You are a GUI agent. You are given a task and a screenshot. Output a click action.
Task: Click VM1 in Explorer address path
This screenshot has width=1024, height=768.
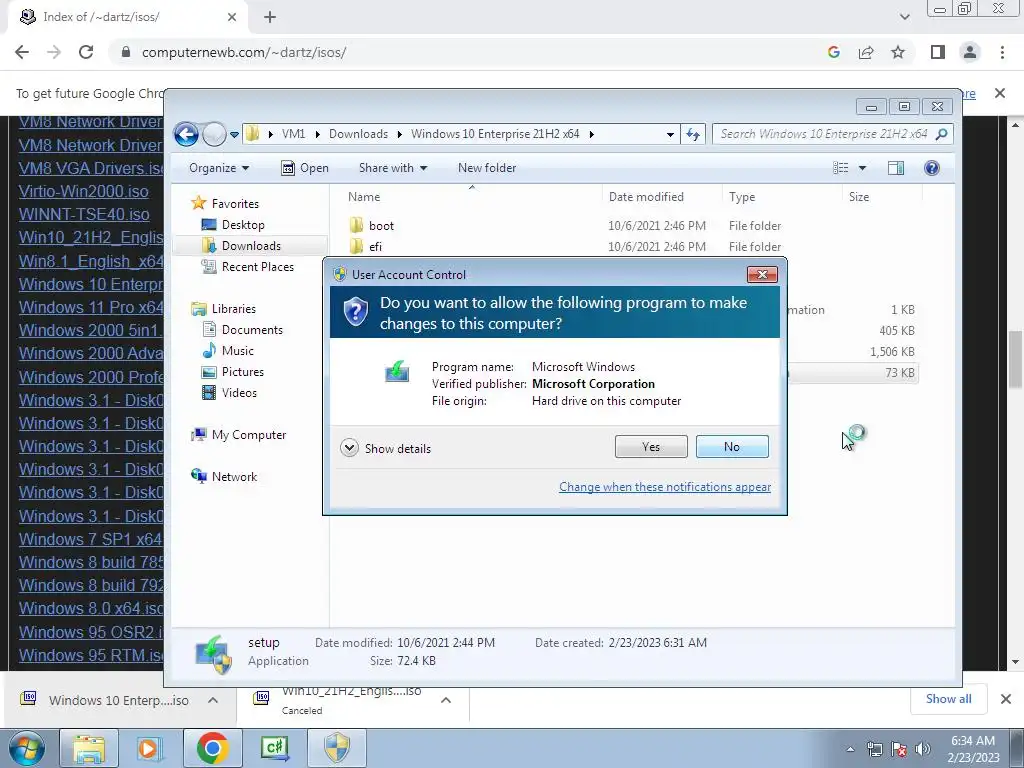click(293, 134)
